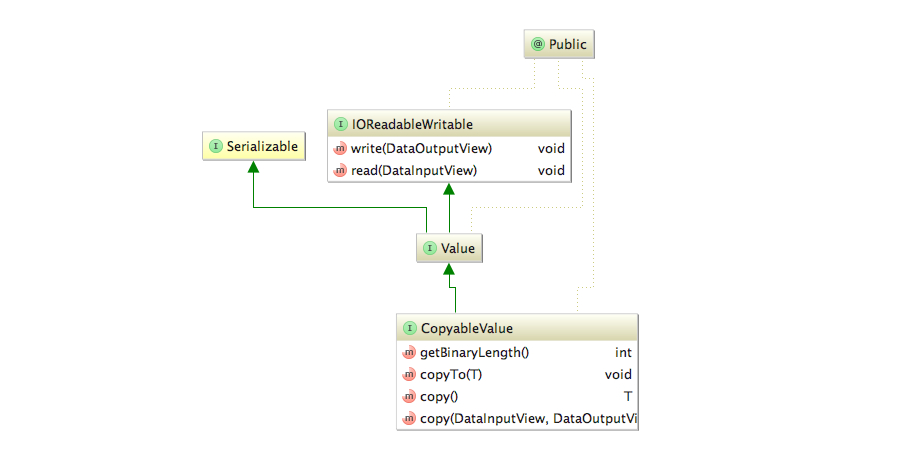Click the interface icon beside IOReadableWritable
Screen dimensions: 900x462
[341, 124]
